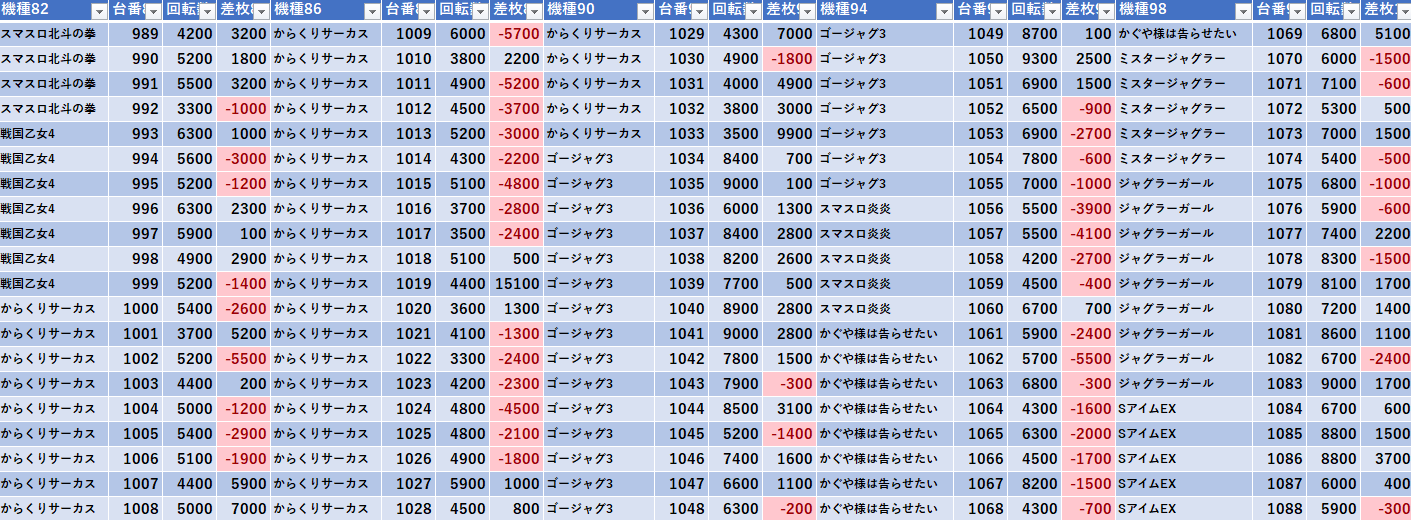Click the 6600 rotation count cell

(x=736, y=484)
